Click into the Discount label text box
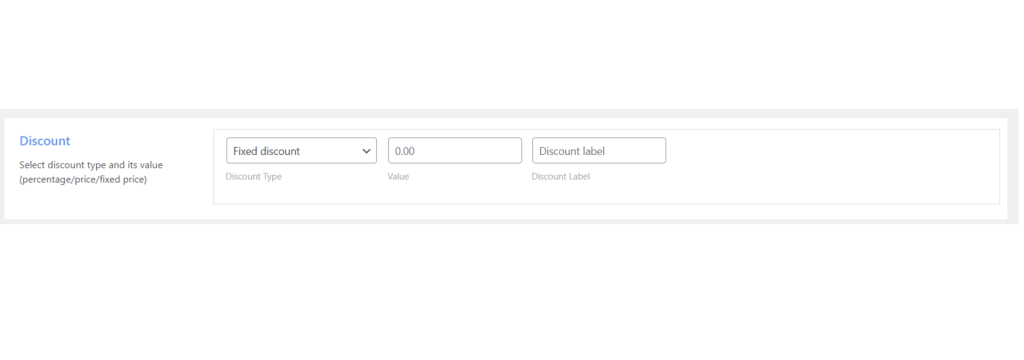The image size is (1024, 360). pyautogui.click(x=599, y=150)
